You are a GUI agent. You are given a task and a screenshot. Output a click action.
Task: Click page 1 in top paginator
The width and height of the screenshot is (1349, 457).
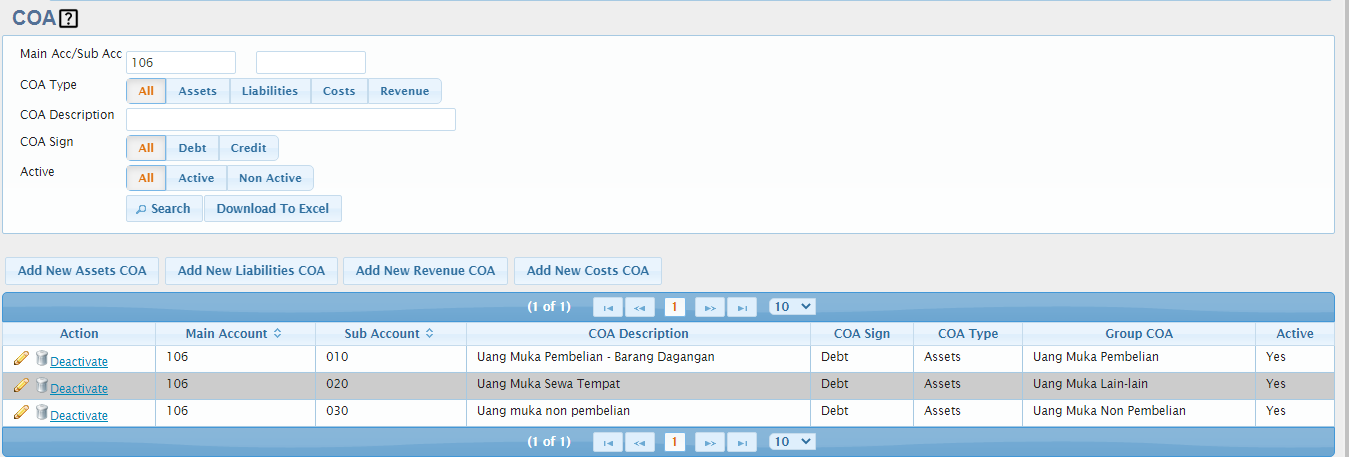pos(675,307)
